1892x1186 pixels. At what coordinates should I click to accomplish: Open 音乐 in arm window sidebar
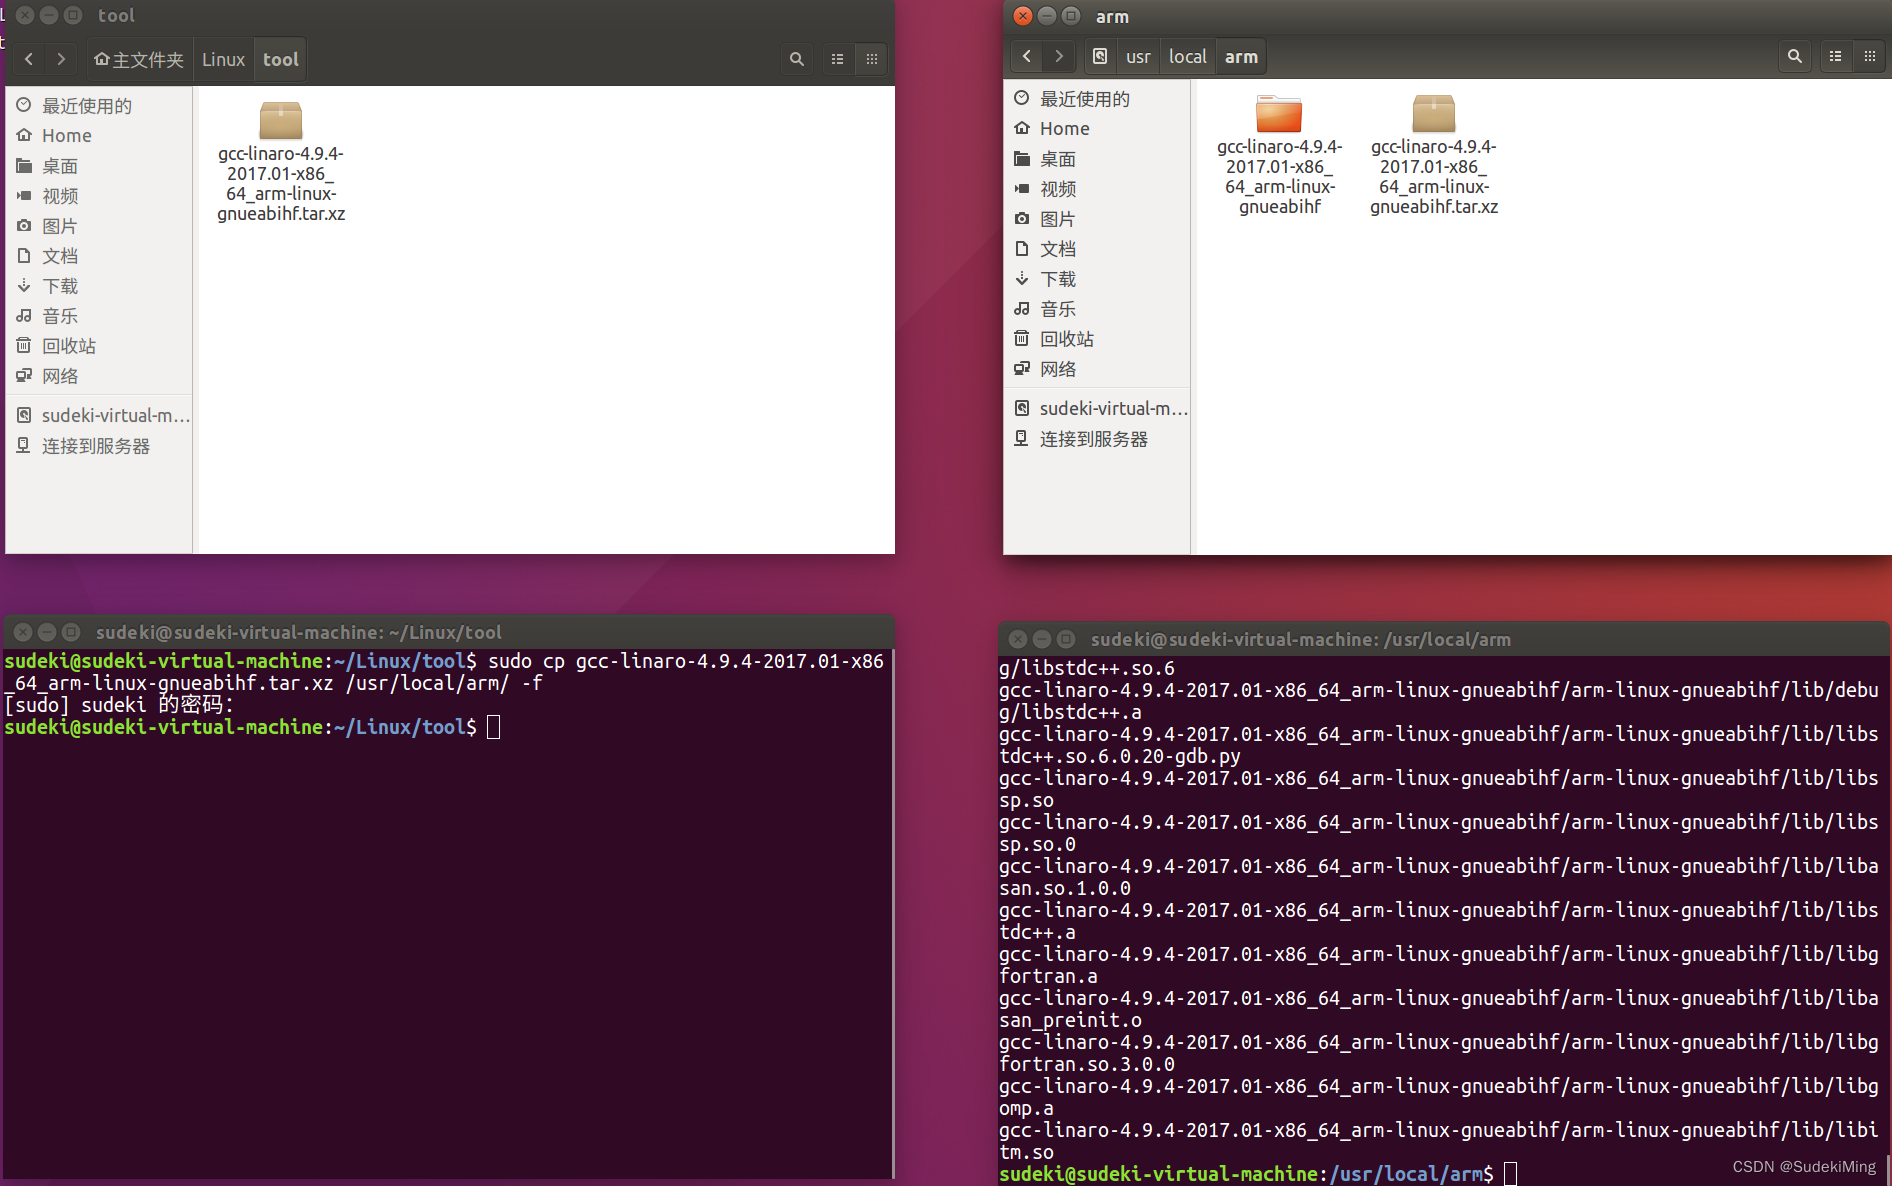[1097, 308]
